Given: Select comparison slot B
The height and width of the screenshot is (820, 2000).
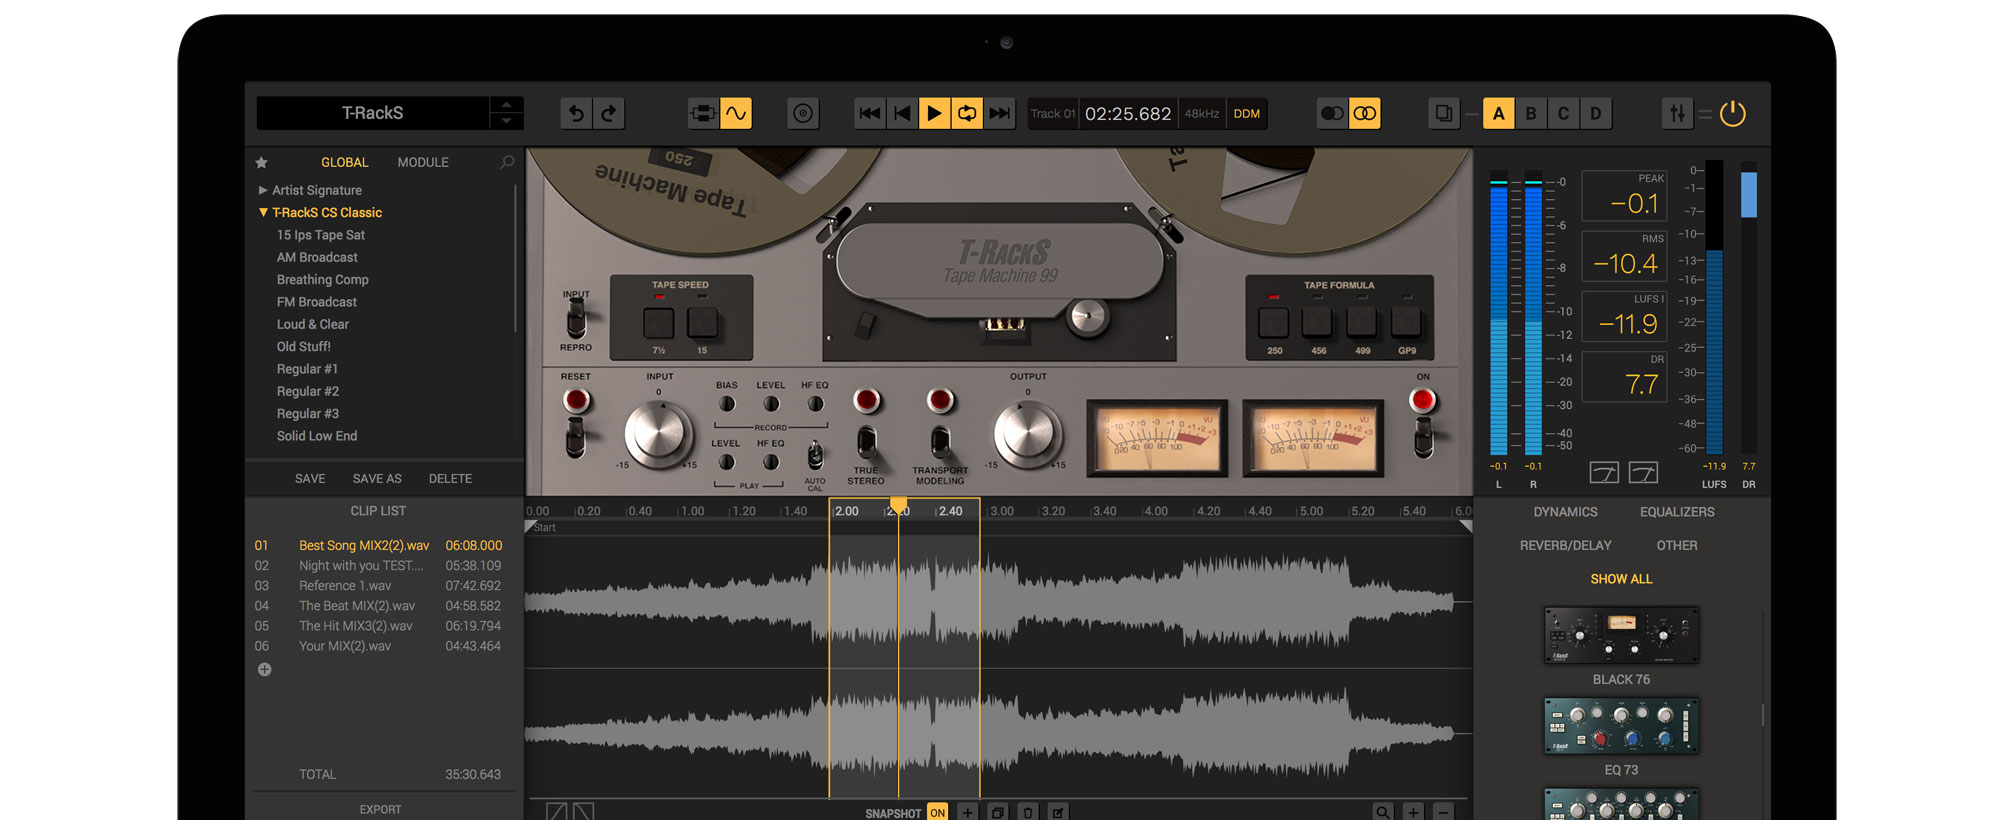Looking at the screenshot, I should 1531,114.
